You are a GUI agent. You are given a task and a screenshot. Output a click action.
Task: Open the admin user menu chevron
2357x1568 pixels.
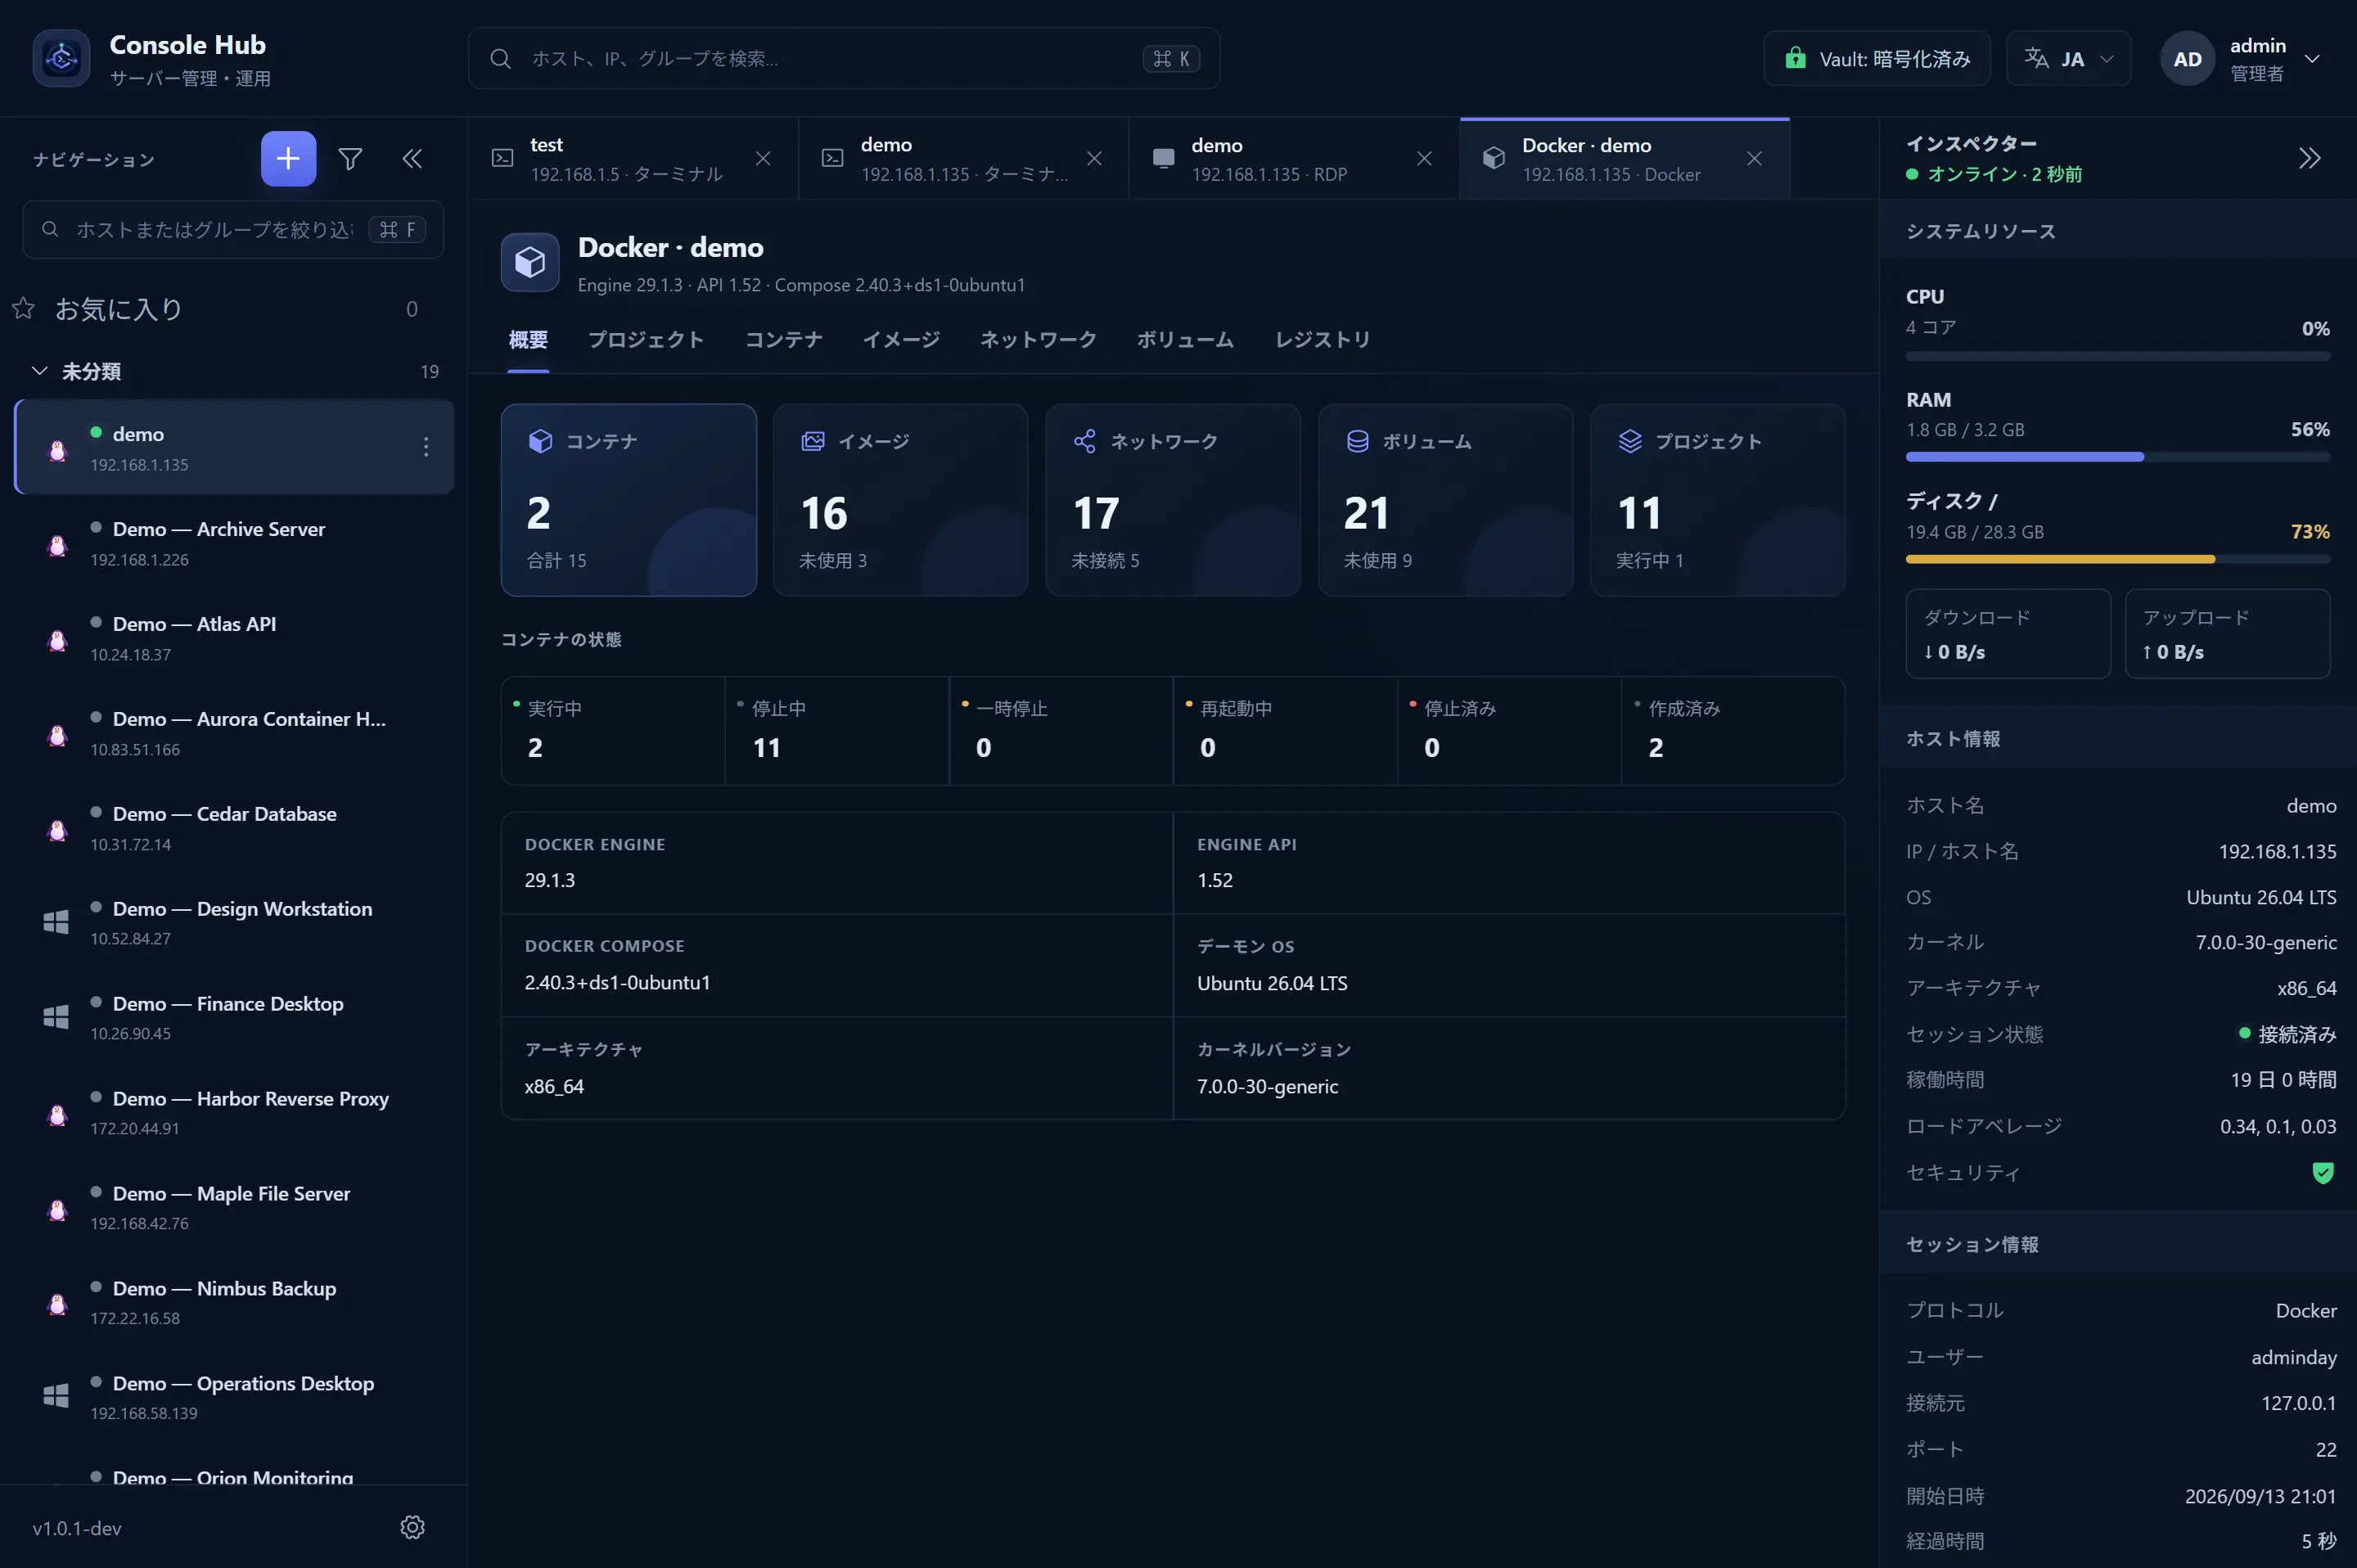pyautogui.click(x=2312, y=58)
